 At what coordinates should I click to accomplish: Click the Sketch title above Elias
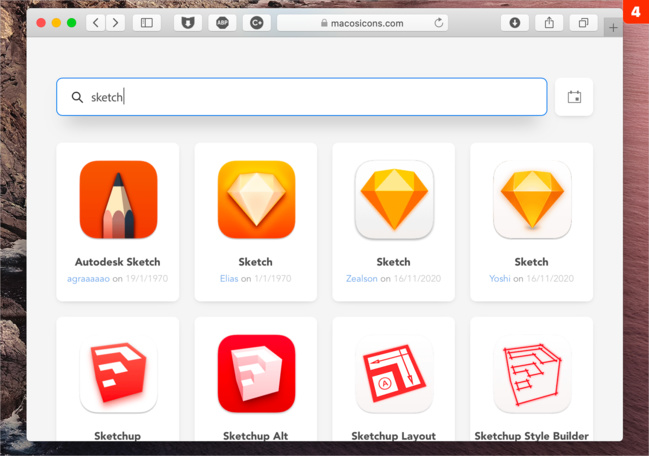tap(255, 262)
